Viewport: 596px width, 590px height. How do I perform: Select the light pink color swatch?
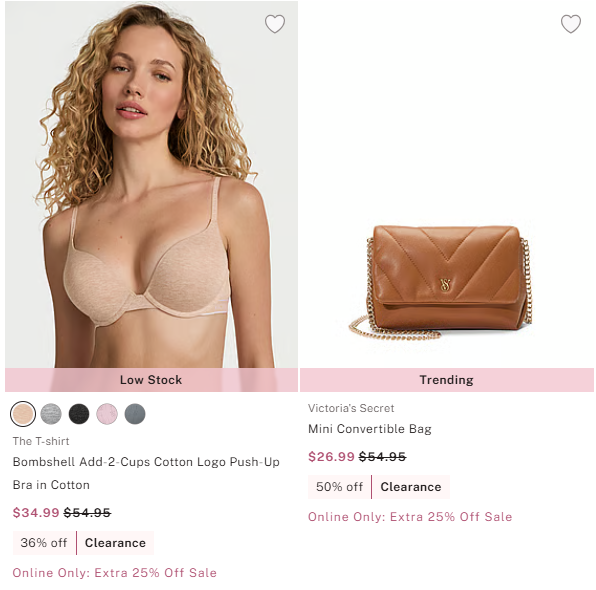click(x=107, y=414)
